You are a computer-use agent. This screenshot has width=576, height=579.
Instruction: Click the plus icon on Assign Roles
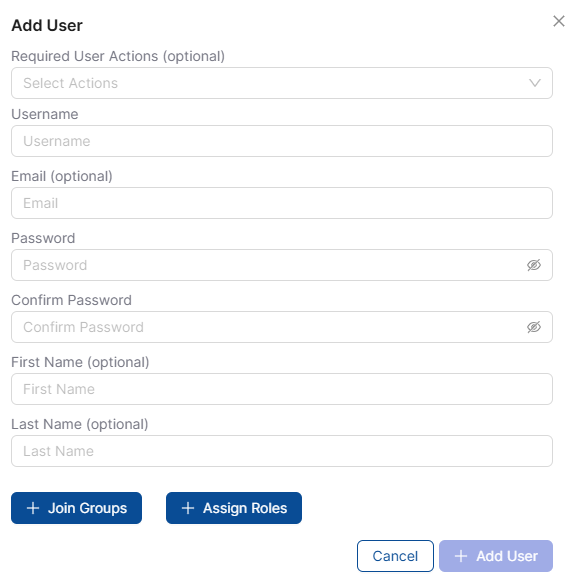click(188, 508)
